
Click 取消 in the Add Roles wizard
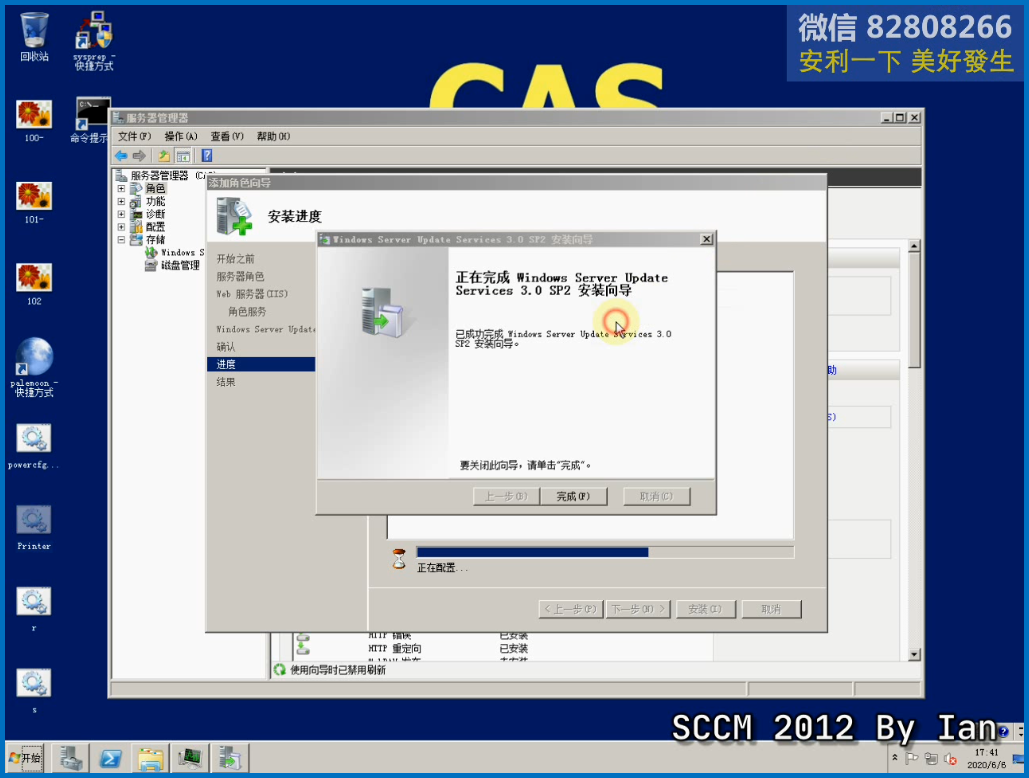[771, 609]
